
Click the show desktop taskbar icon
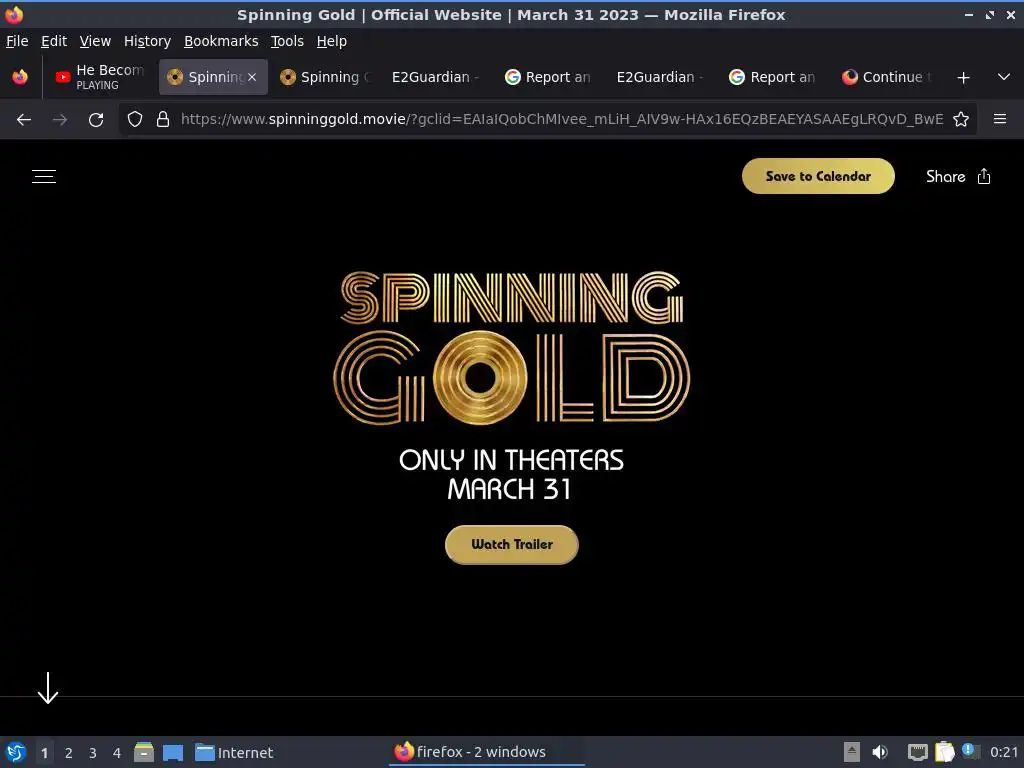click(x=172, y=752)
